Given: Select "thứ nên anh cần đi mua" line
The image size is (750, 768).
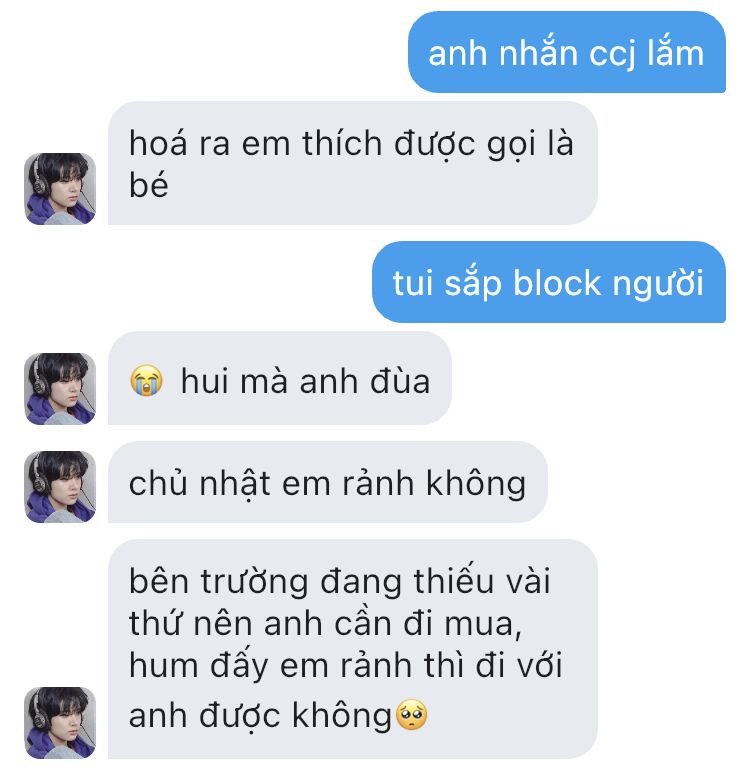Looking at the screenshot, I should click(325, 624).
